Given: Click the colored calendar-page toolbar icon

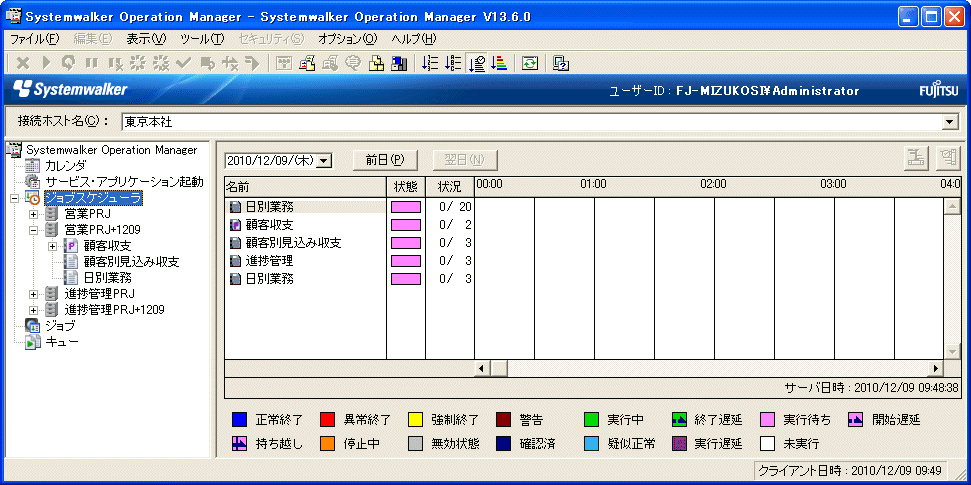Looking at the screenshot, I should [x=307, y=63].
